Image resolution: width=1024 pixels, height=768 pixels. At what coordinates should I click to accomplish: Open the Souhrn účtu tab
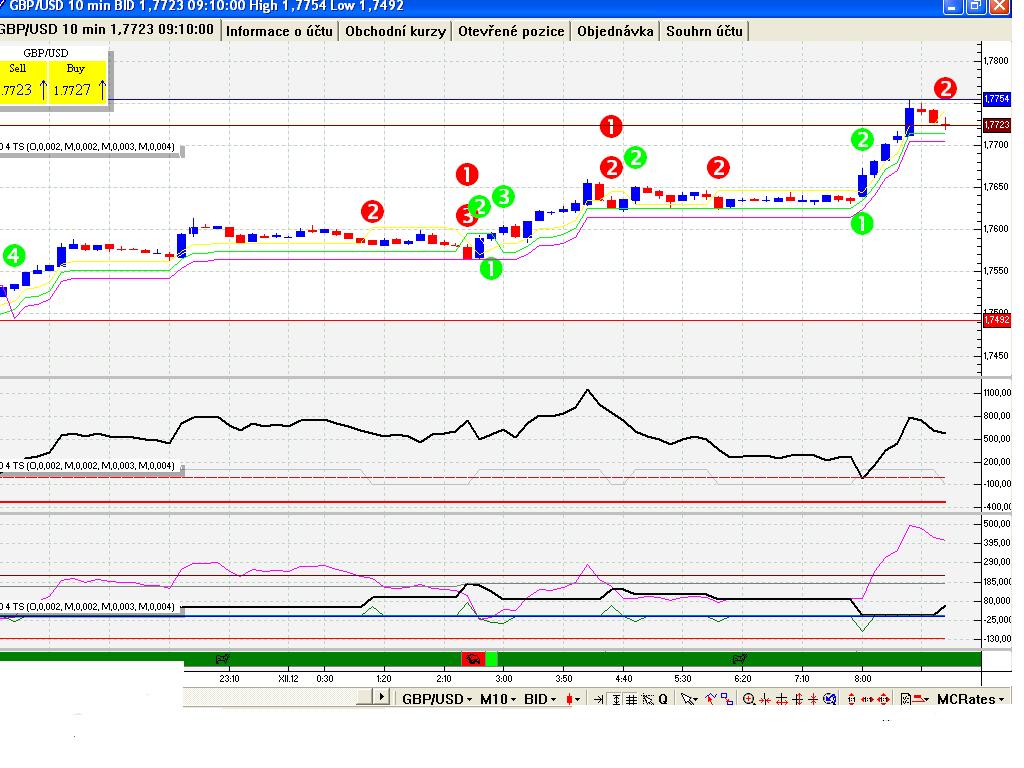pos(704,31)
